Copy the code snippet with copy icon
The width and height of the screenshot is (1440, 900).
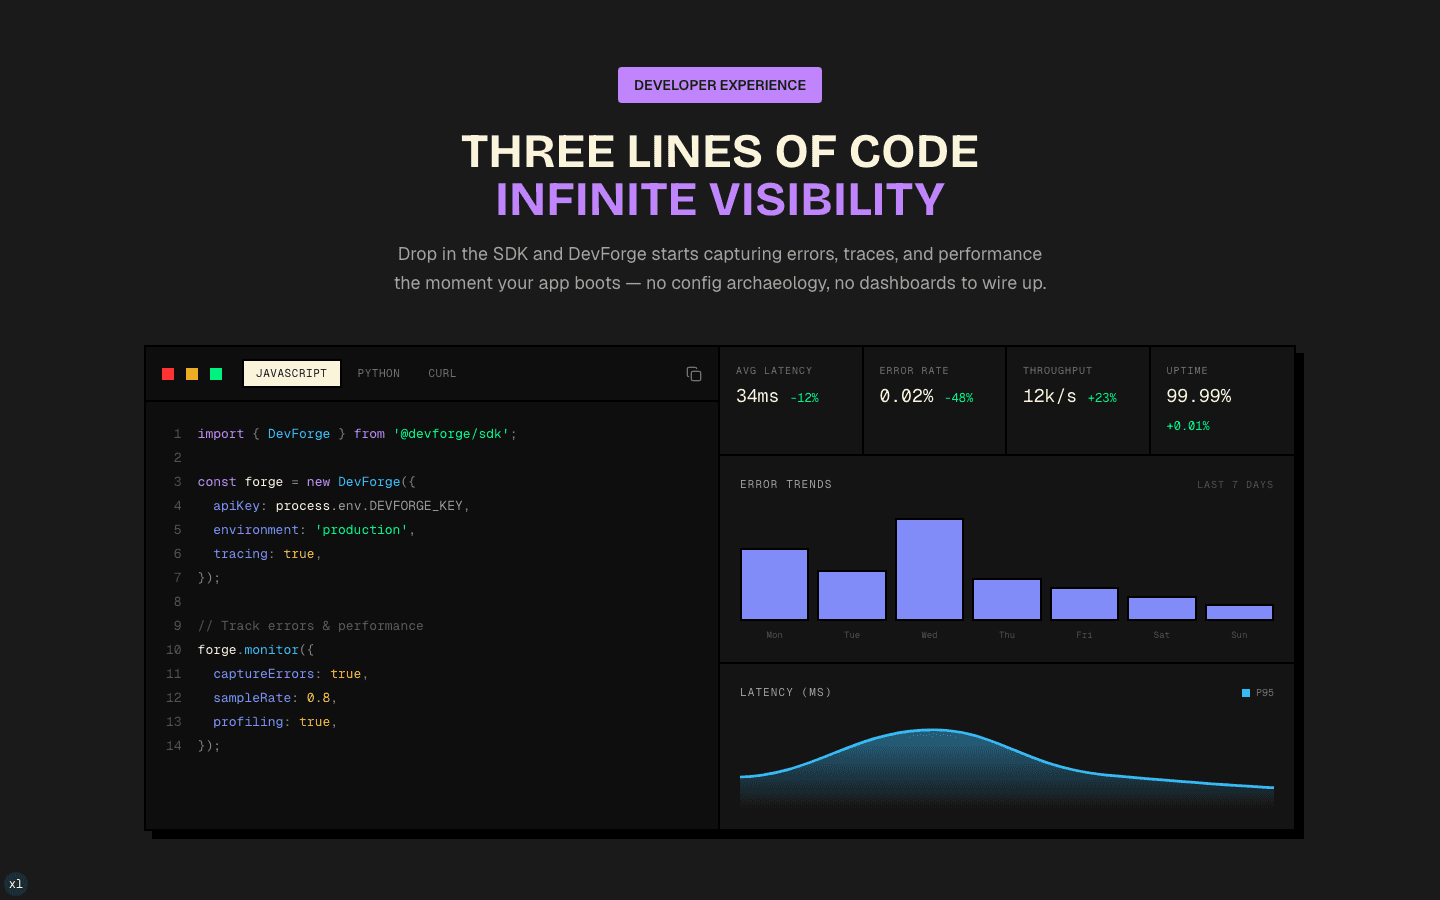694,374
